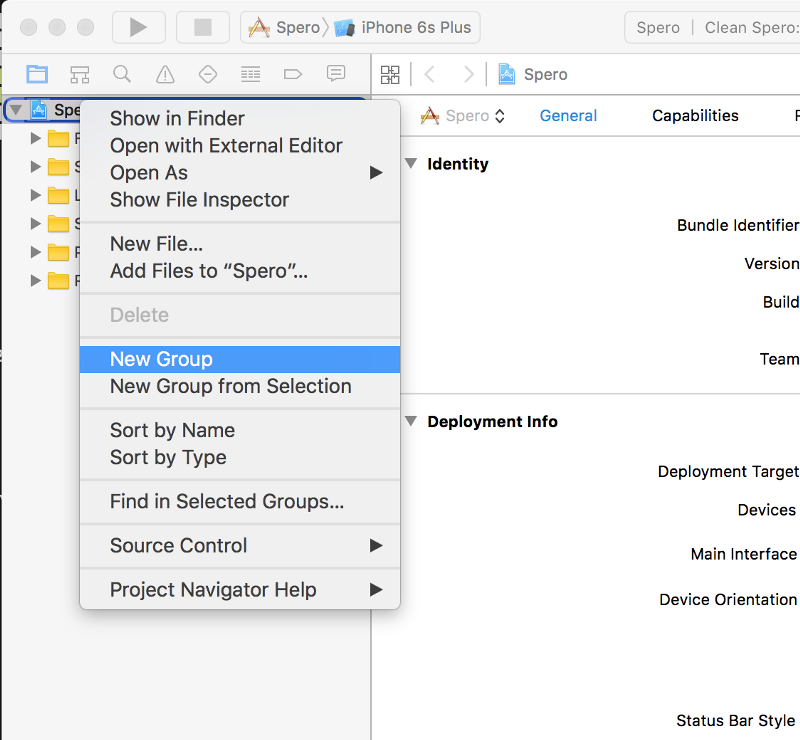The height and width of the screenshot is (740, 800).
Task: Open the Project navigator folder icon
Action: 37,75
